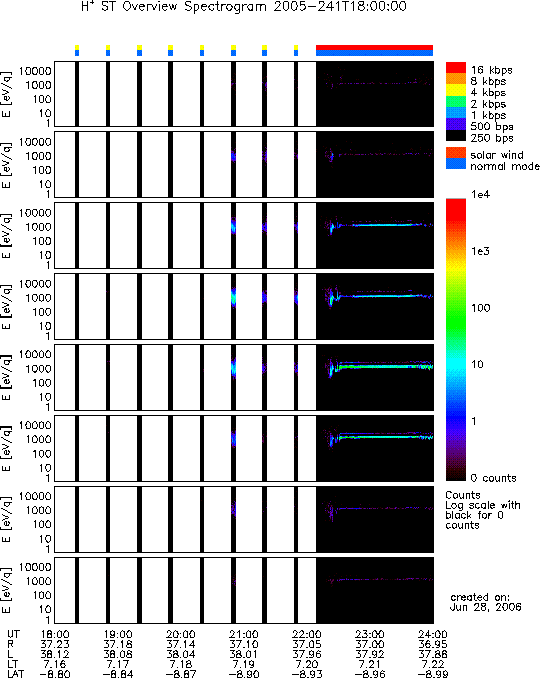Click the R value '37.18'
Screen dimensions: 540x678
click(118, 644)
